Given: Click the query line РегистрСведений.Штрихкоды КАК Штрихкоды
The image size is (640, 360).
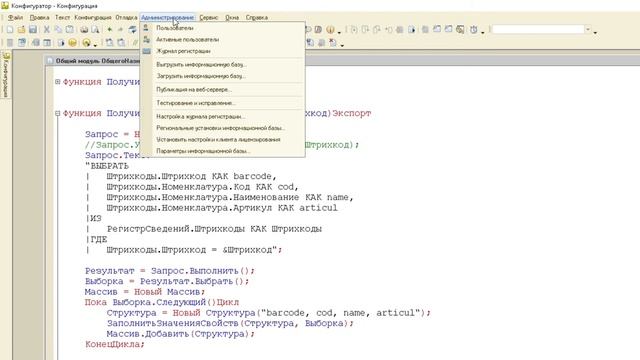Looking at the screenshot, I should tap(214, 229).
